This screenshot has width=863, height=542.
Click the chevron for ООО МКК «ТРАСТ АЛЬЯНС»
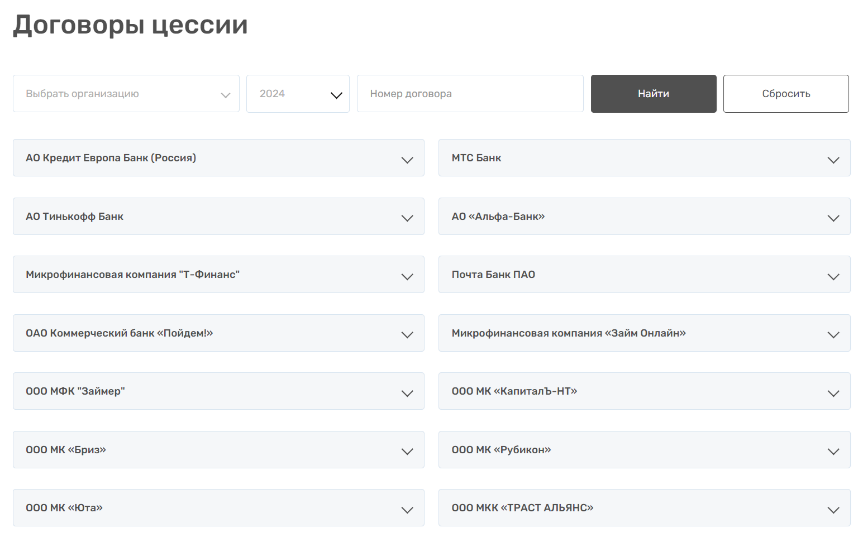[x=833, y=509]
